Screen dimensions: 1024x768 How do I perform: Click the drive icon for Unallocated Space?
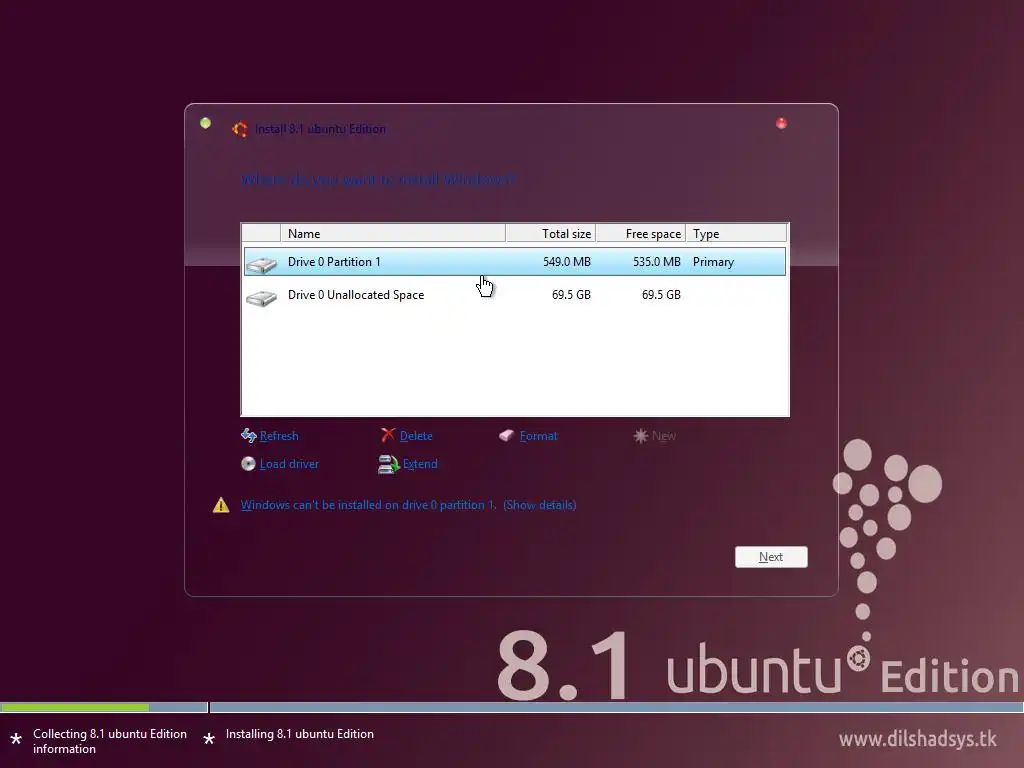pos(261,298)
